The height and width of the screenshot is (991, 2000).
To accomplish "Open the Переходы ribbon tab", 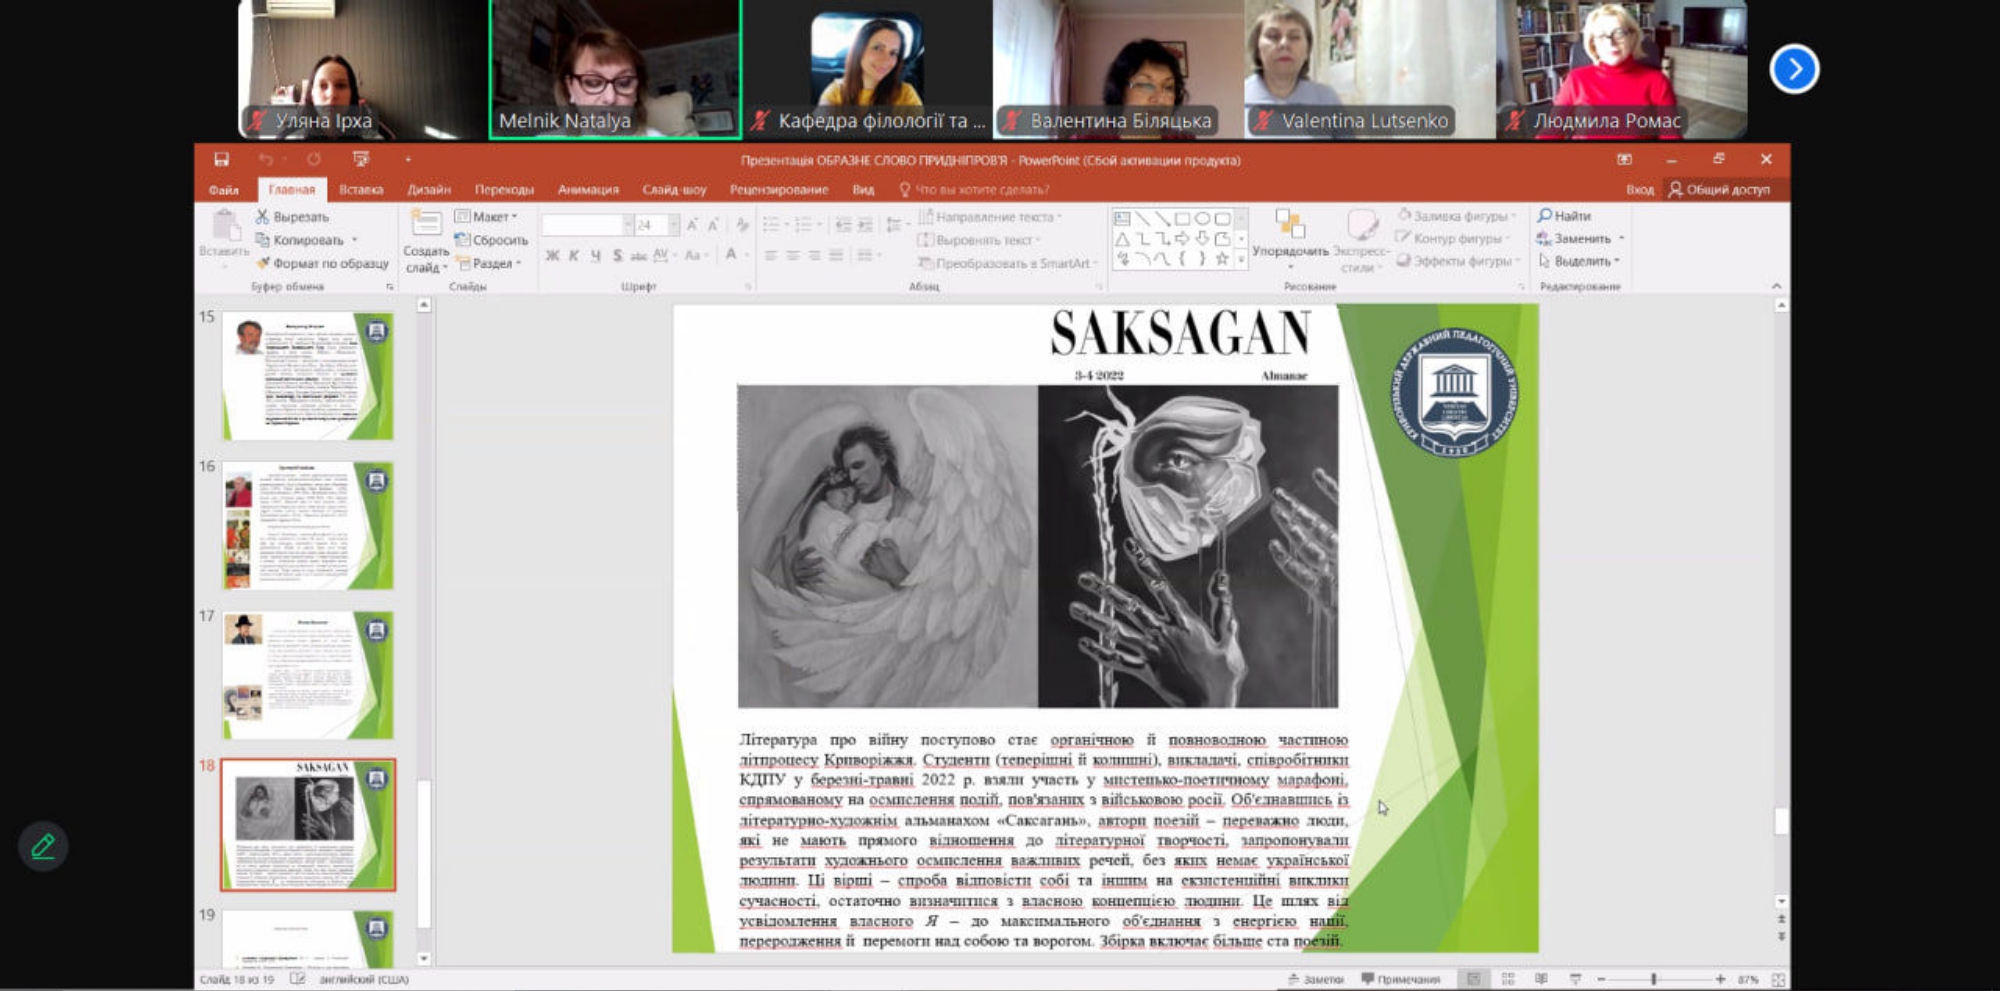I will coord(504,190).
